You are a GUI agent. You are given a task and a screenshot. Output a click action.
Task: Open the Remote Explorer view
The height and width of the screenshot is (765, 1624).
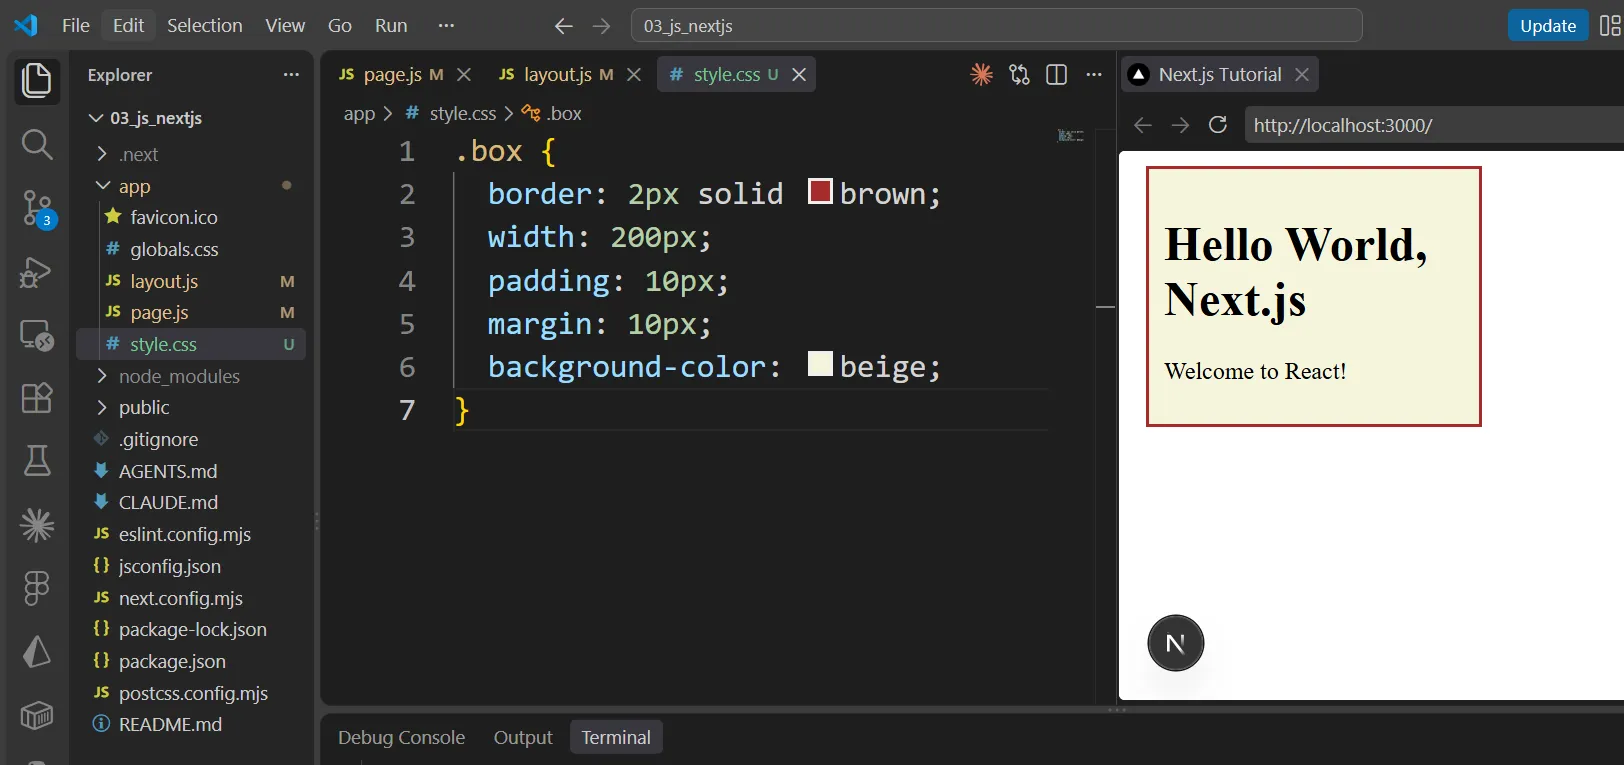37,335
